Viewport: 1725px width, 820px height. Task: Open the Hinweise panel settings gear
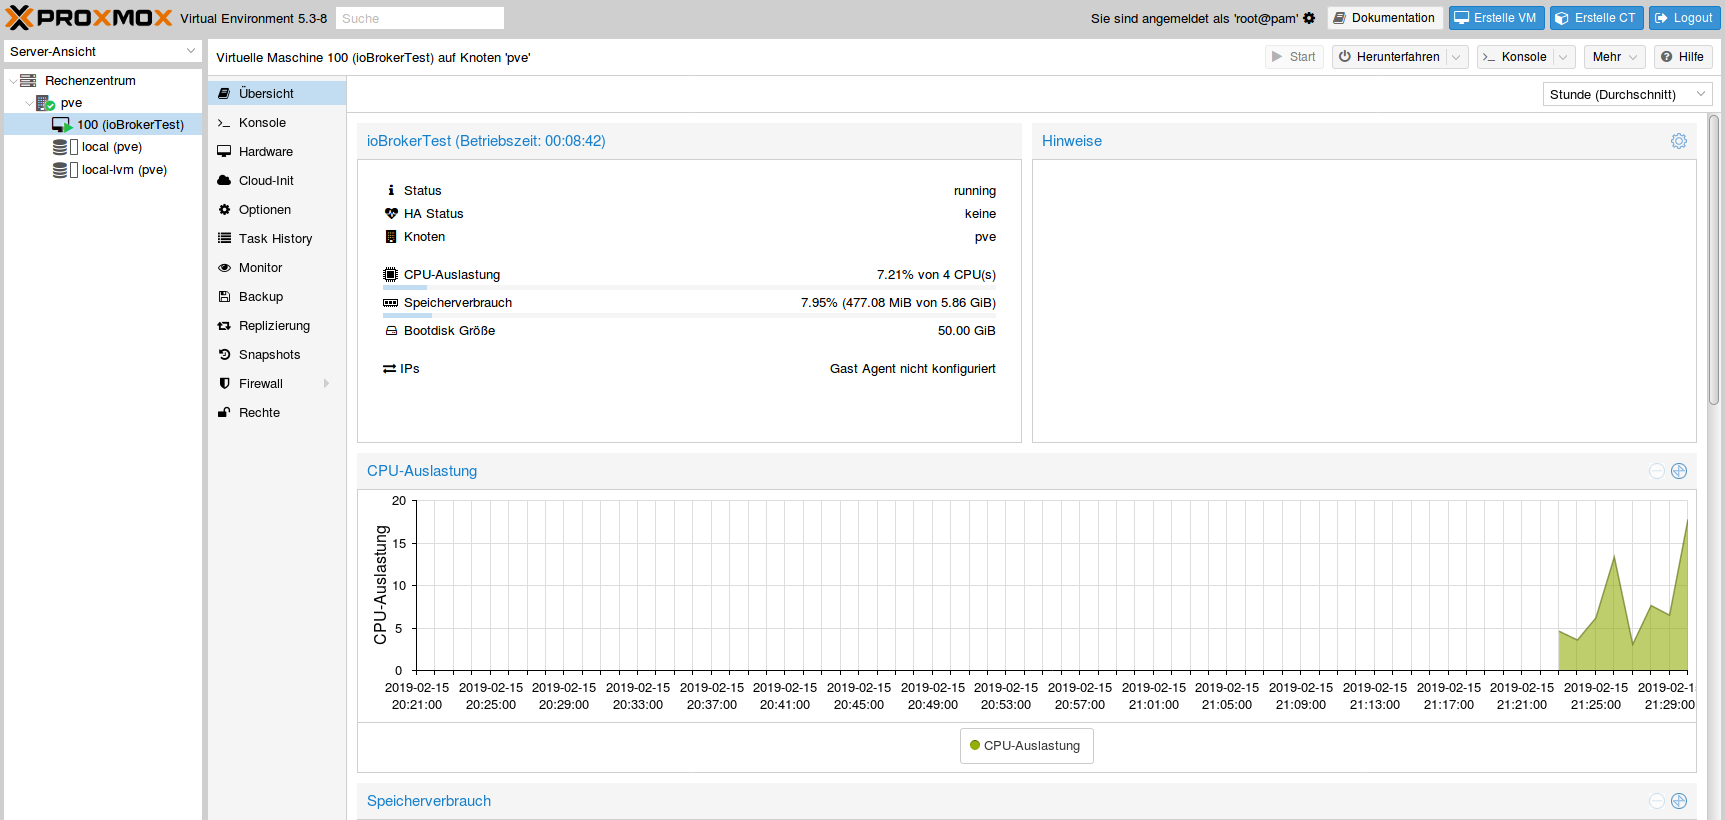pos(1679,141)
